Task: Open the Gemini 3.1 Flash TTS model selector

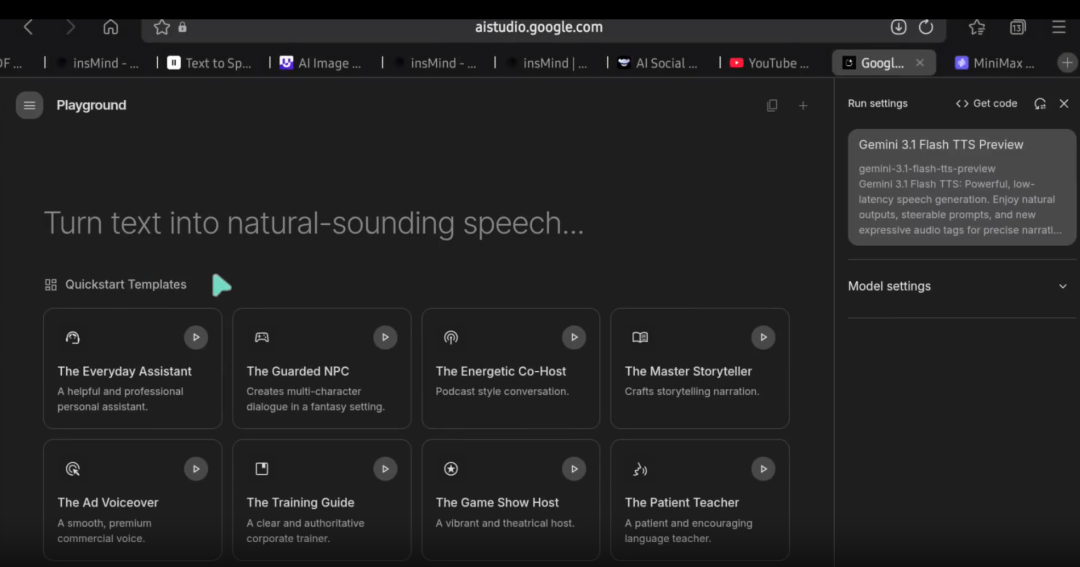Action: 962,187
